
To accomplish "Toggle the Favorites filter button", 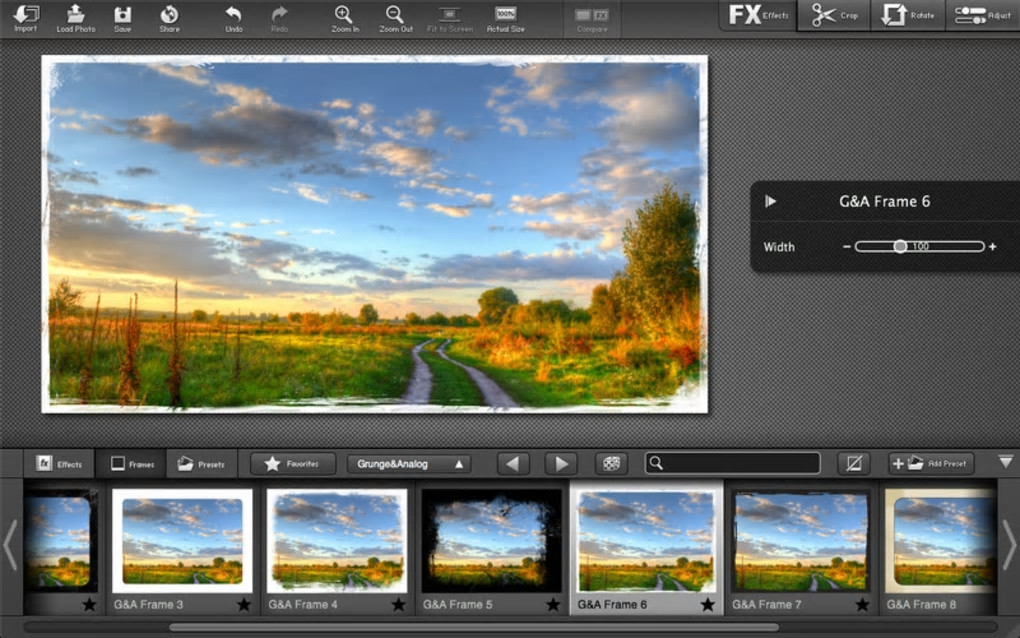I will point(293,464).
